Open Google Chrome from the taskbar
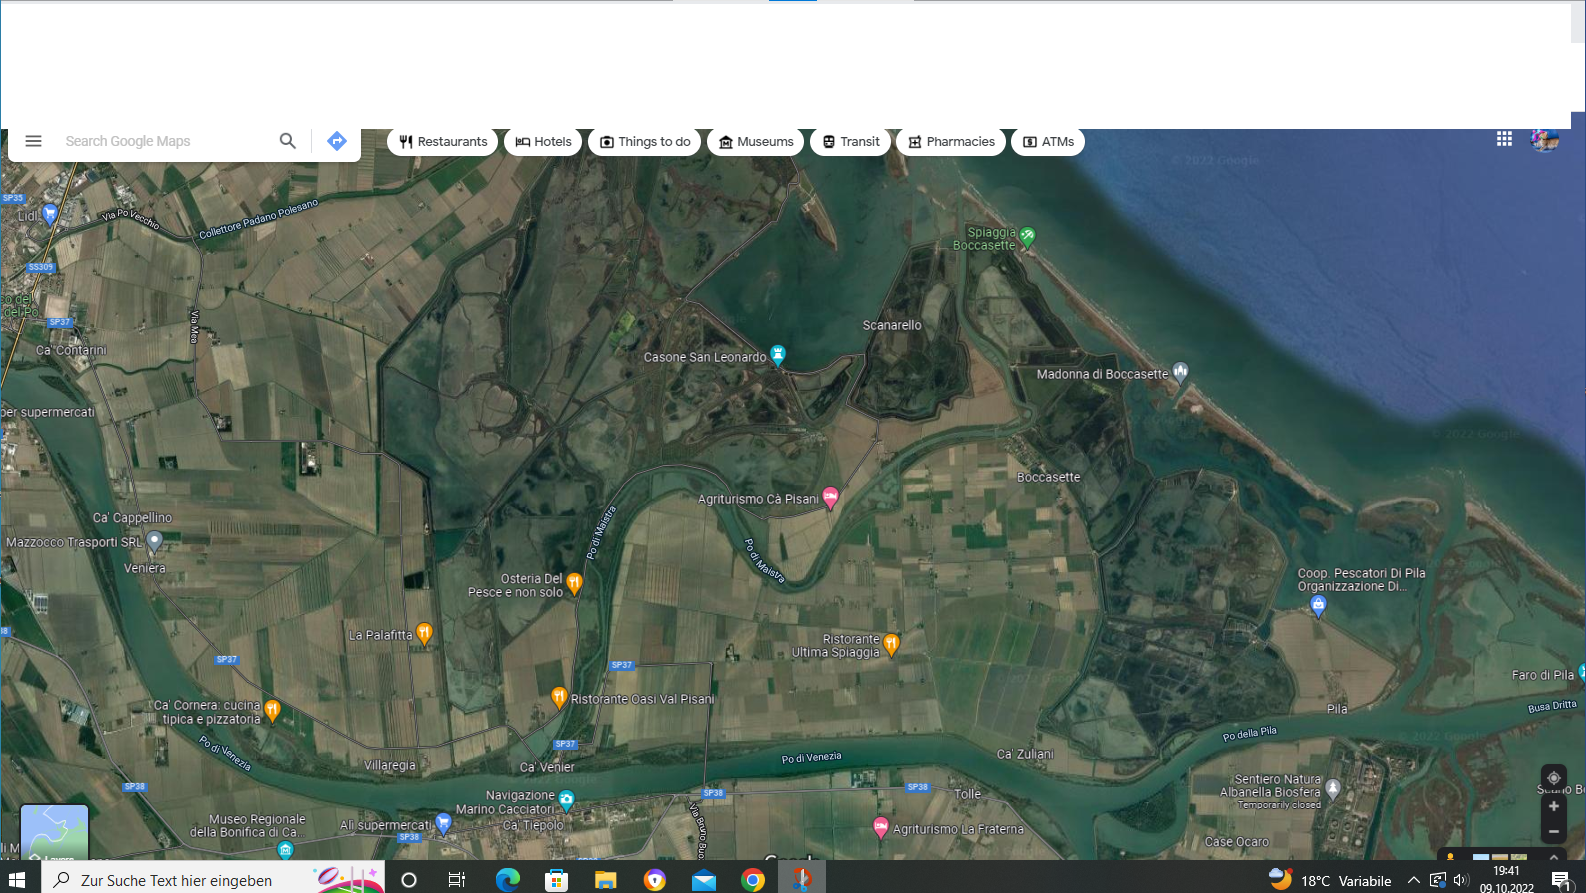 point(753,880)
